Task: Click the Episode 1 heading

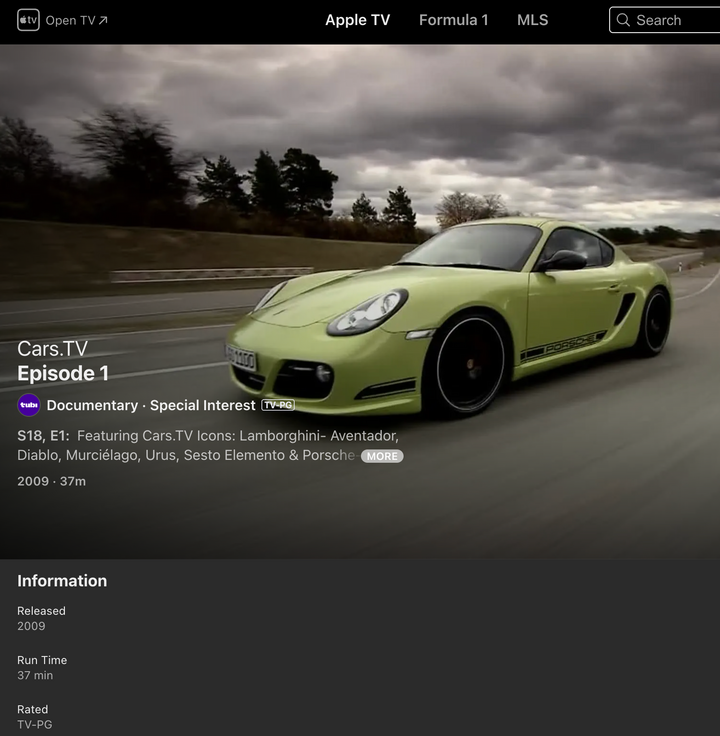Action: [63, 374]
